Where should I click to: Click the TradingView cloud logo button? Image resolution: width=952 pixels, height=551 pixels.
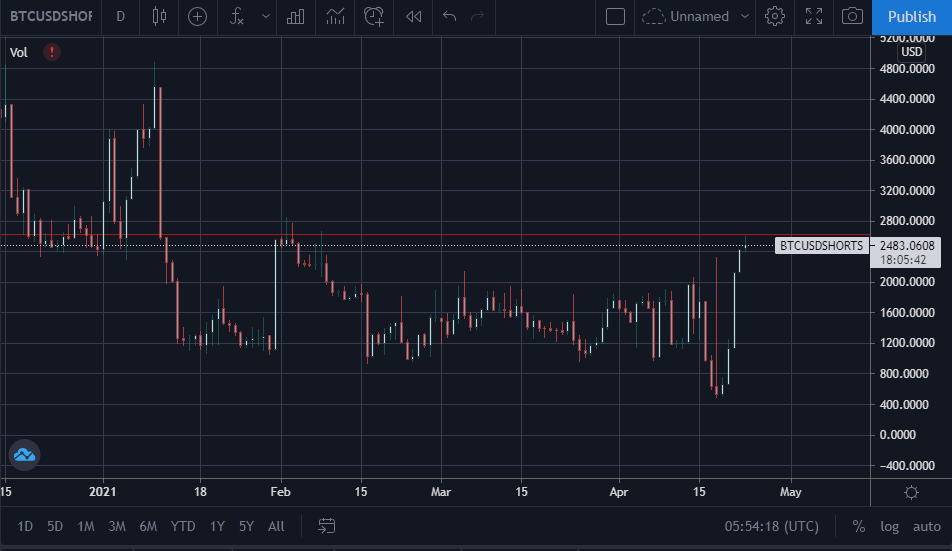coord(24,455)
